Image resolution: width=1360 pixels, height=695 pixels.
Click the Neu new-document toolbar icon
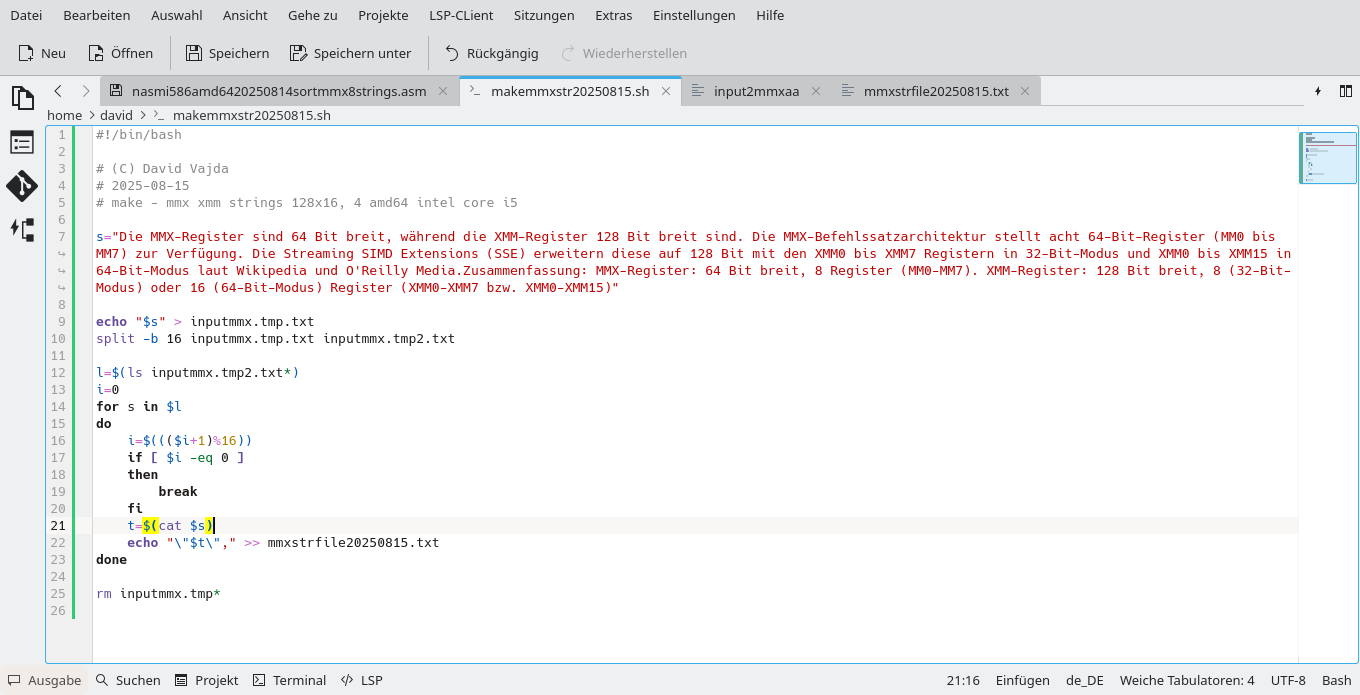[x=26, y=53]
